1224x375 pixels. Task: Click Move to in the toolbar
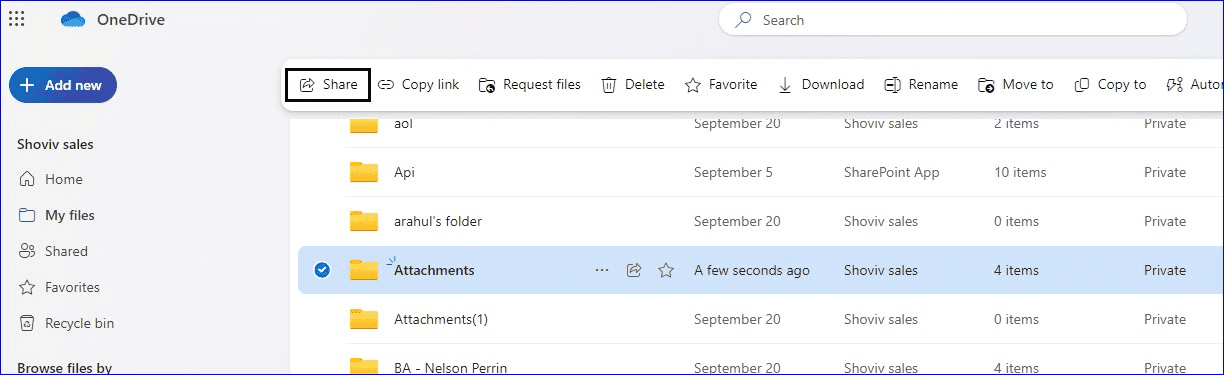(1015, 85)
